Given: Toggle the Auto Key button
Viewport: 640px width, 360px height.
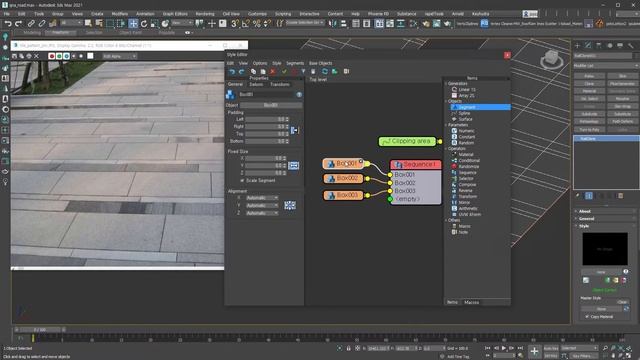Looking at the screenshot, I should (551, 348).
